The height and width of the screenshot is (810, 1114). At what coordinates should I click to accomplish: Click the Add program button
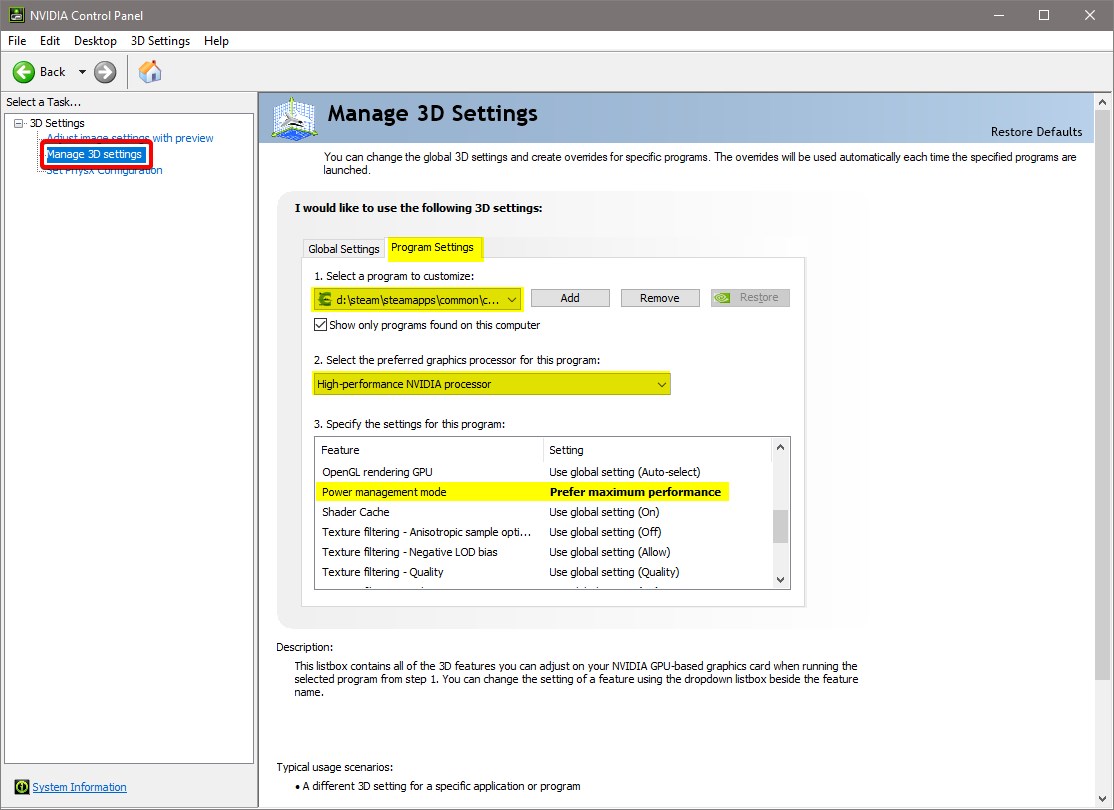570,298
